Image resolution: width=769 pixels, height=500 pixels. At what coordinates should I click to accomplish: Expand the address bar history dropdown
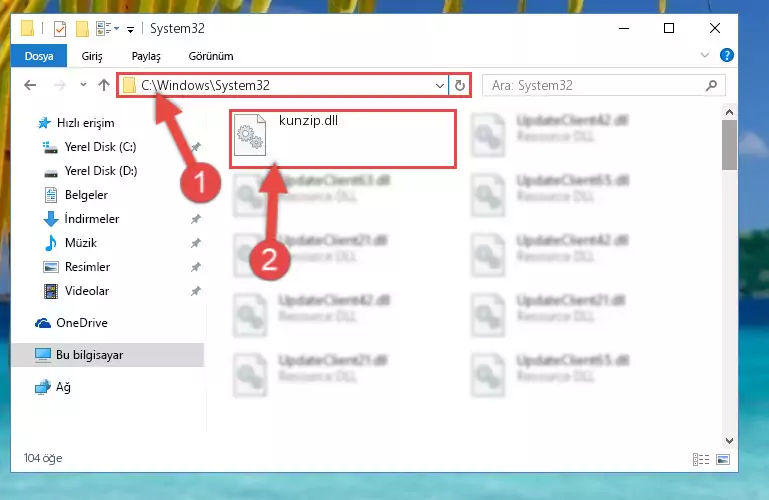[439, 86]
